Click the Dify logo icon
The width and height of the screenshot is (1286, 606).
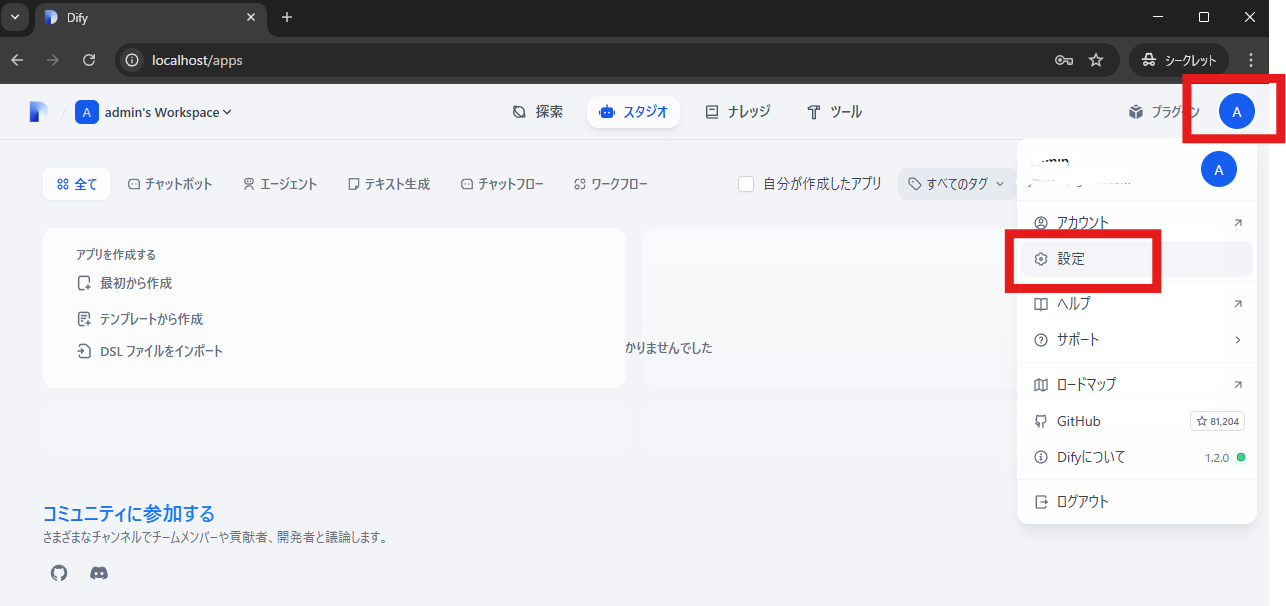tap(38, 112)
